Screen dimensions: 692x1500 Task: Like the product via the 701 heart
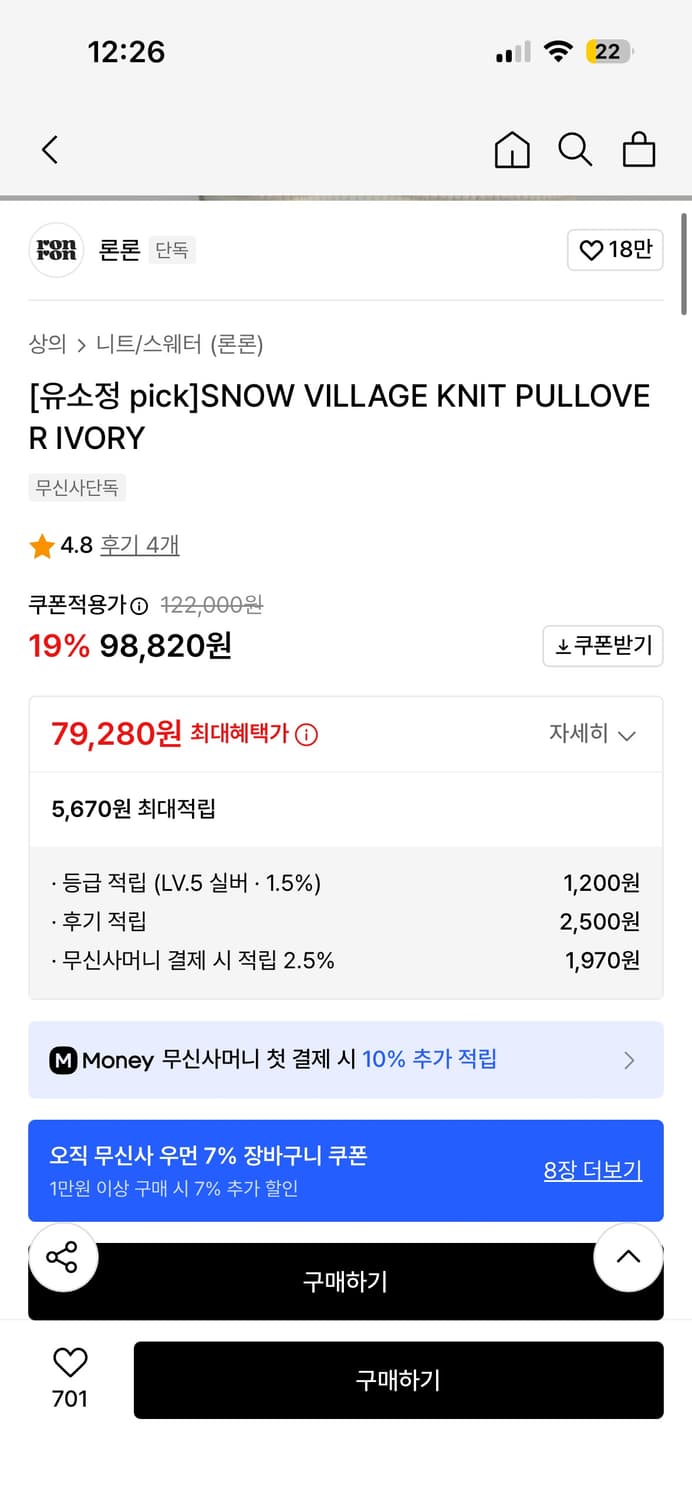[x=67, y=1362]
